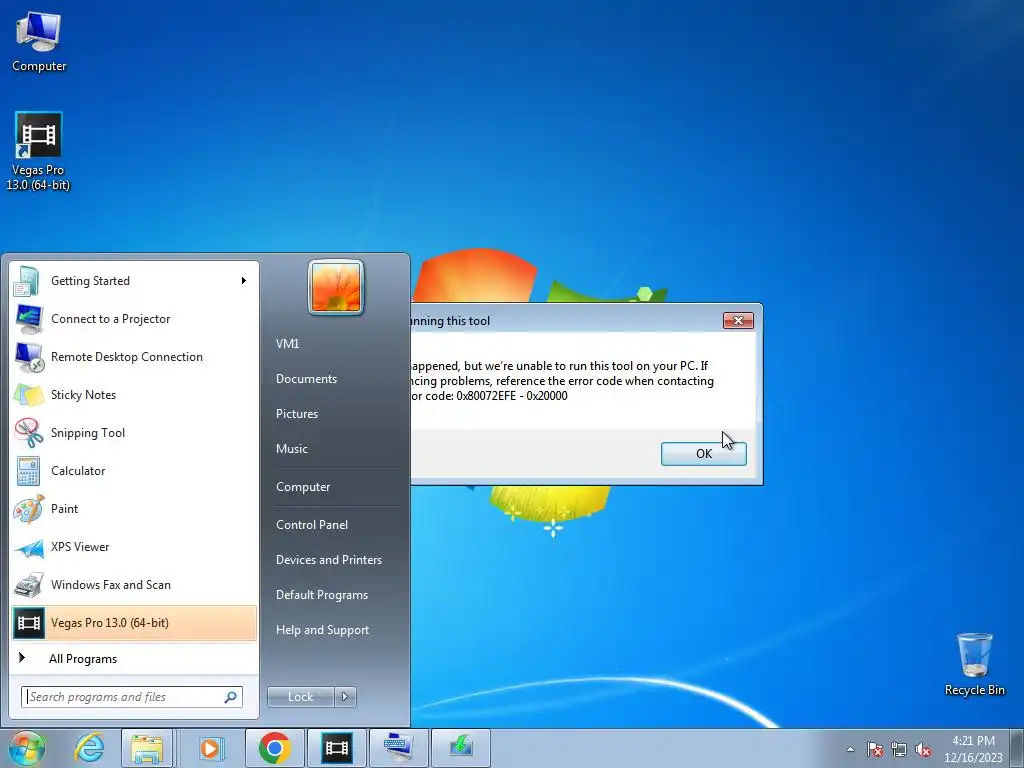This screenshot has height=768, width=1024.
Task: Select the Vegas Pro 13.0 desktop shortcut
Action: click(38, 152)
